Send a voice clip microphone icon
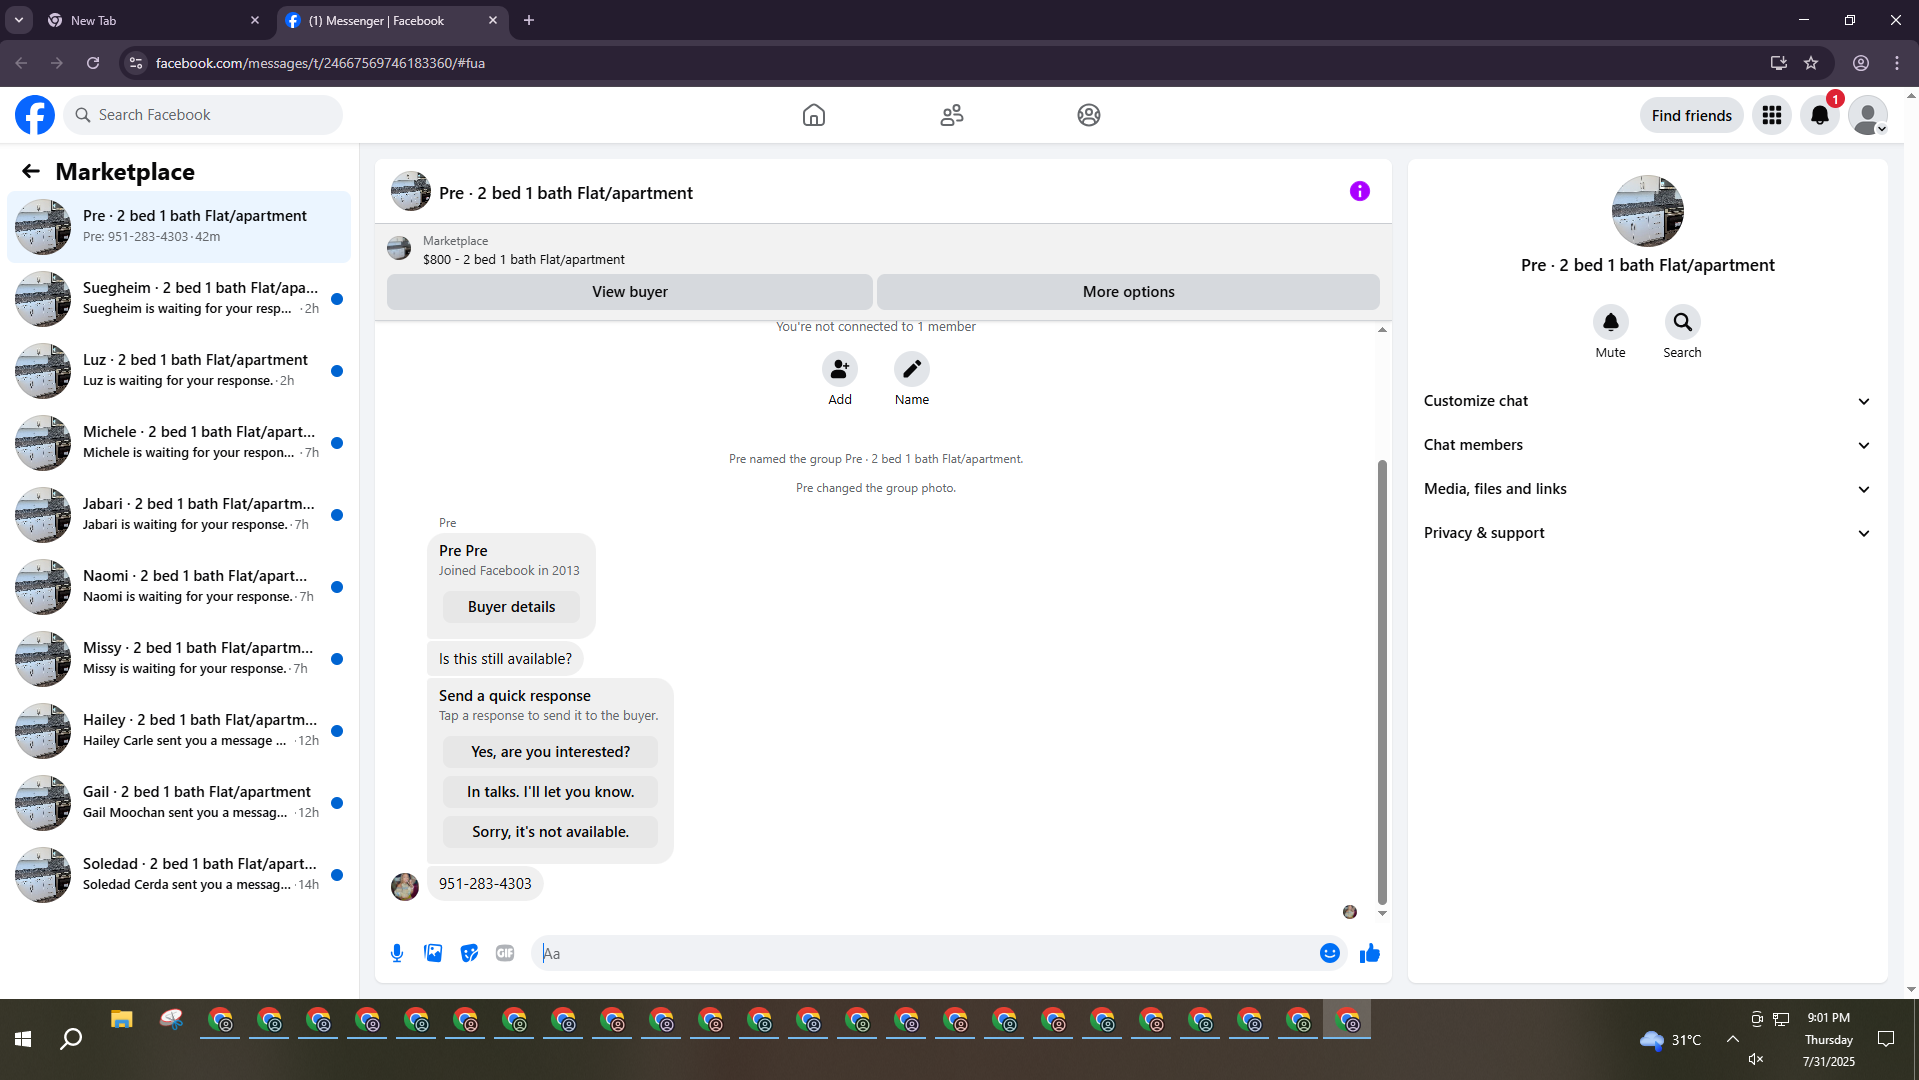 click(x=397, y=953)
